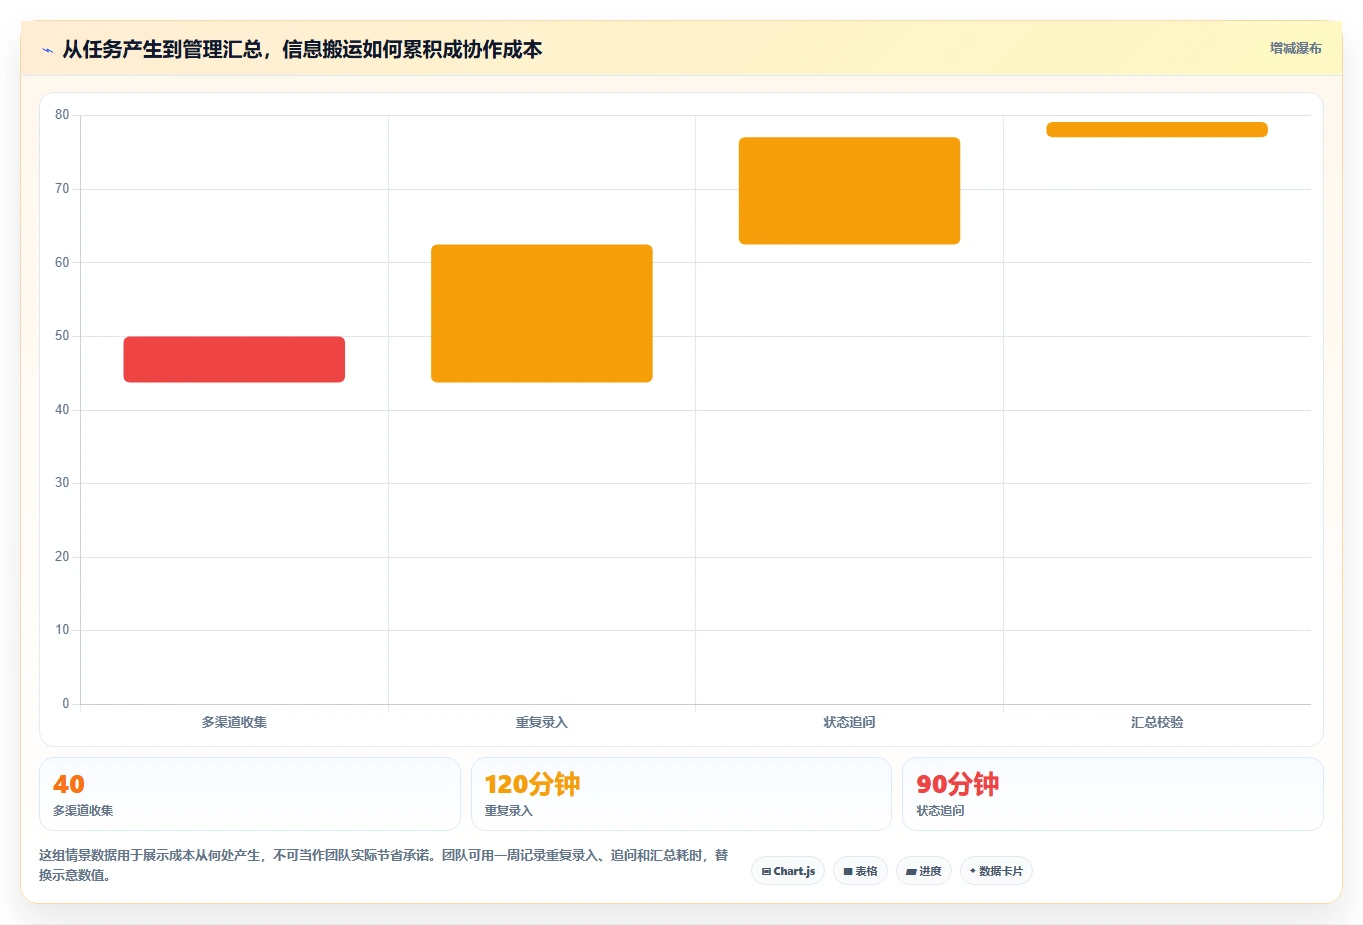Open the 90分钟 状态追问 data card
The width and height of the screenshot is (1363, 925).
point(1113,794)
